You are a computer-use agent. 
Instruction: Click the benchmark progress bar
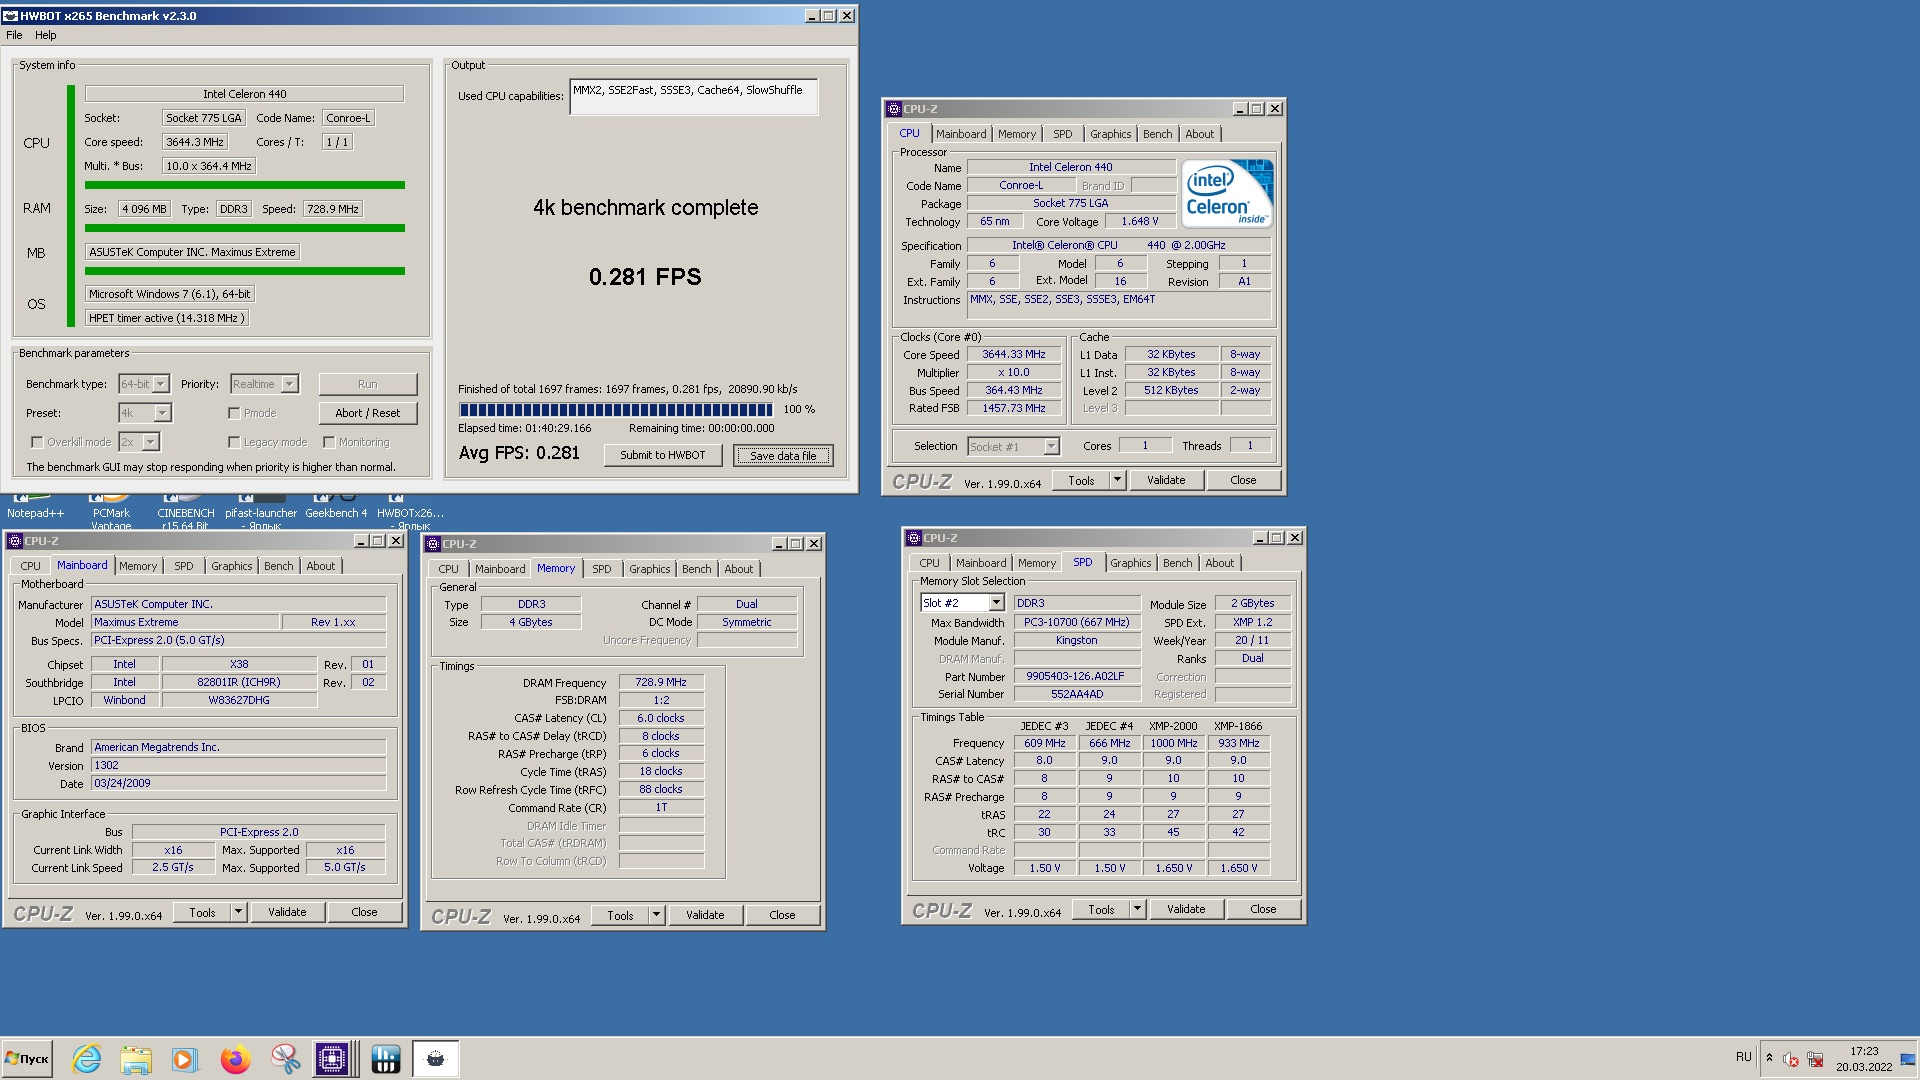615,410
